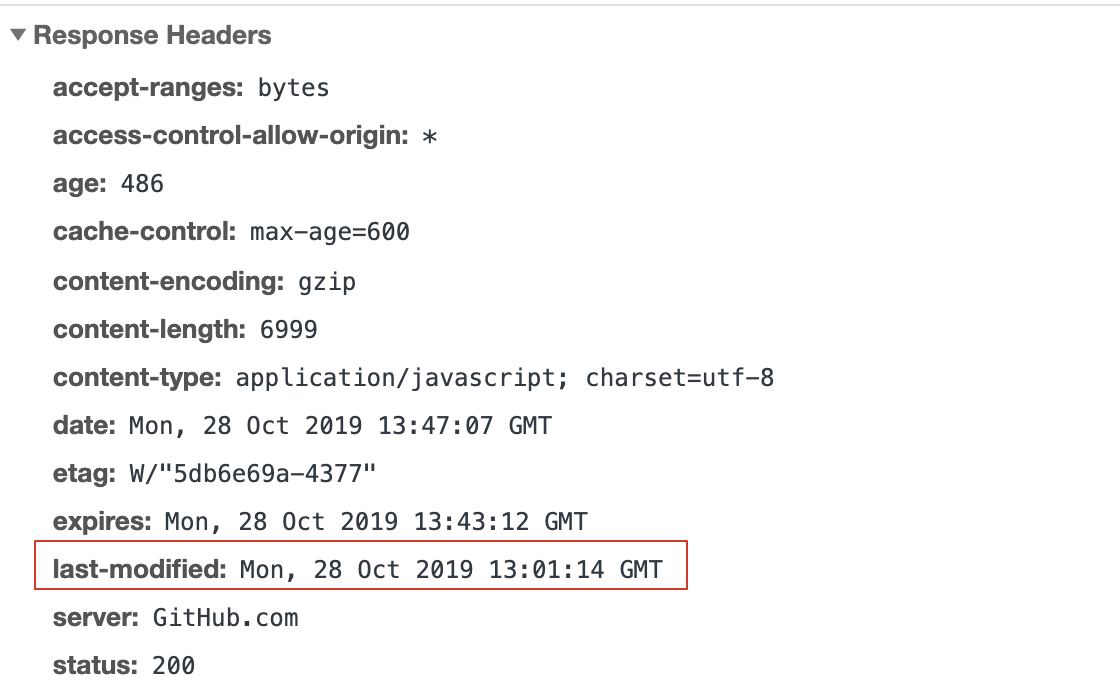The width and height of the screenshot is (1120, 690).
Task: Select the max-age=600 value
Action: coord(330,232)
